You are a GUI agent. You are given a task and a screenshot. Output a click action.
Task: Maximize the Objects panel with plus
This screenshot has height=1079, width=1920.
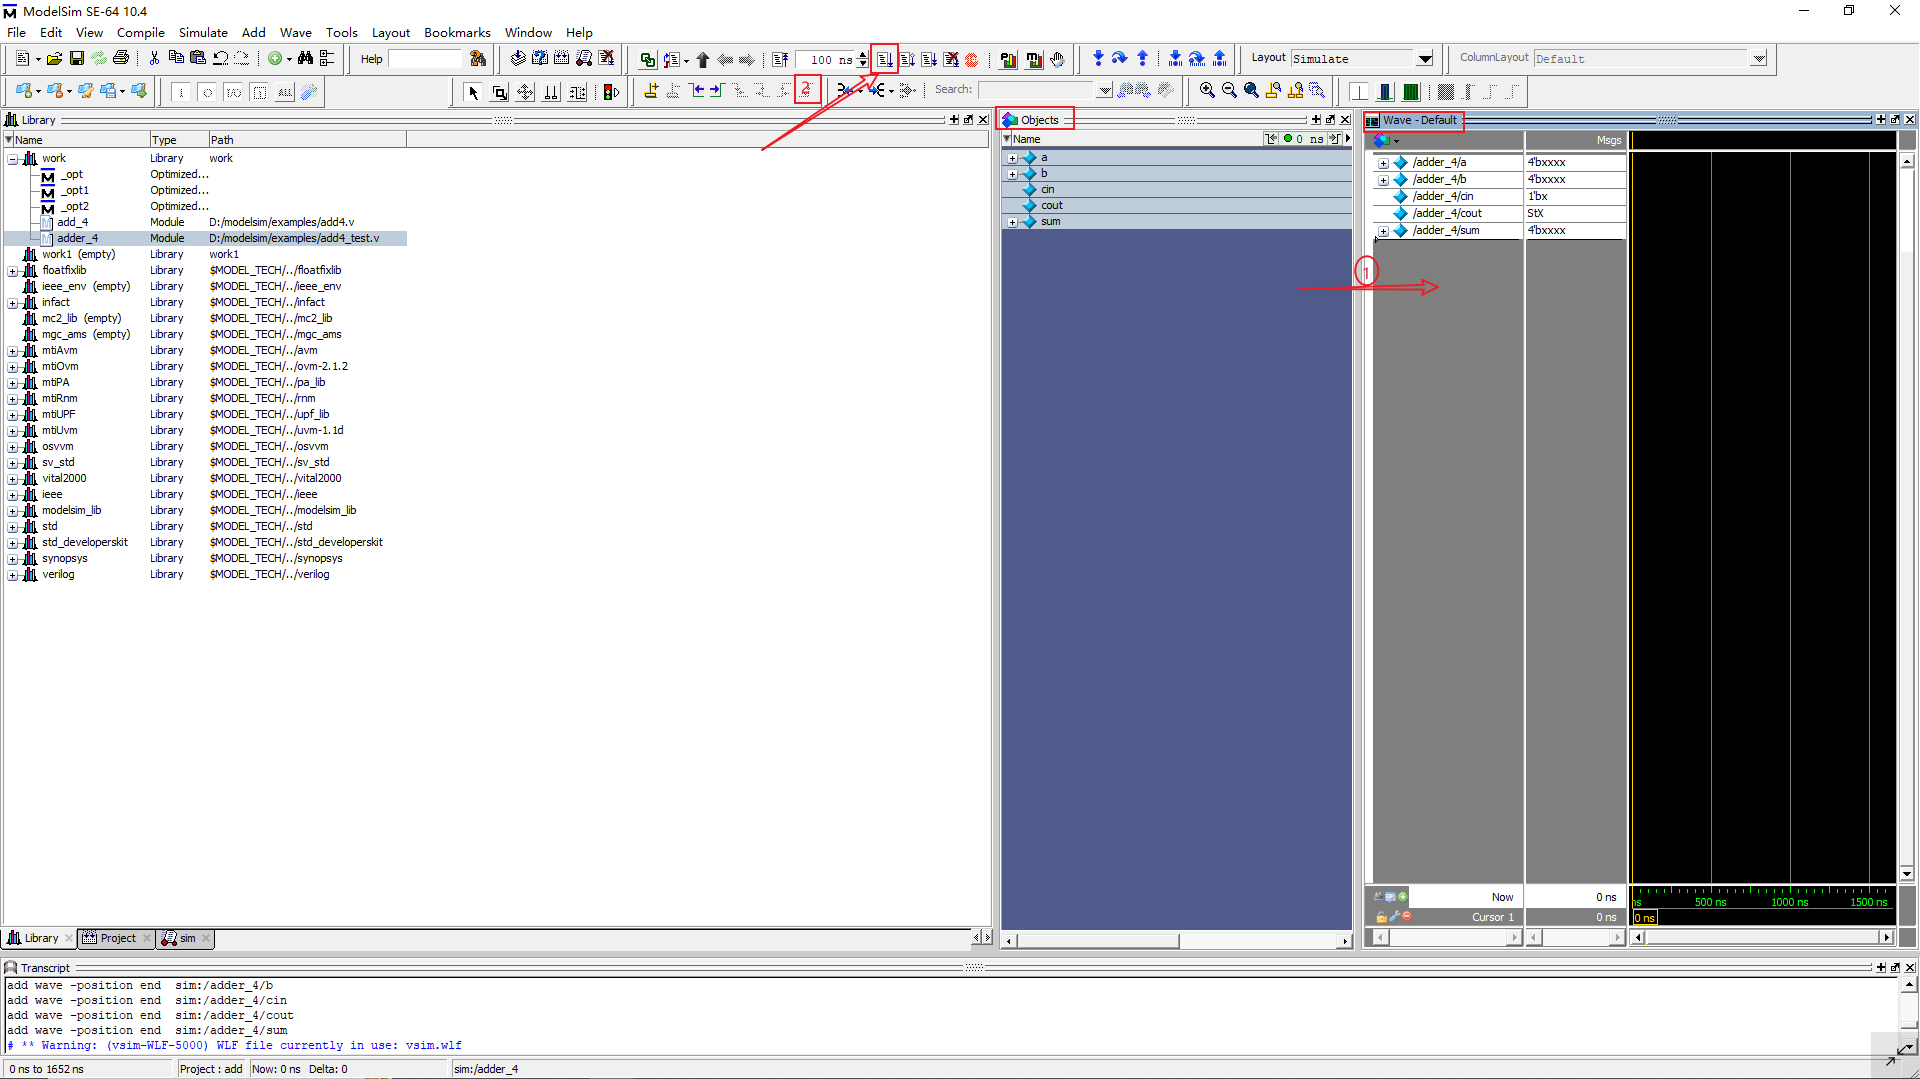(x=1316, y=120)
